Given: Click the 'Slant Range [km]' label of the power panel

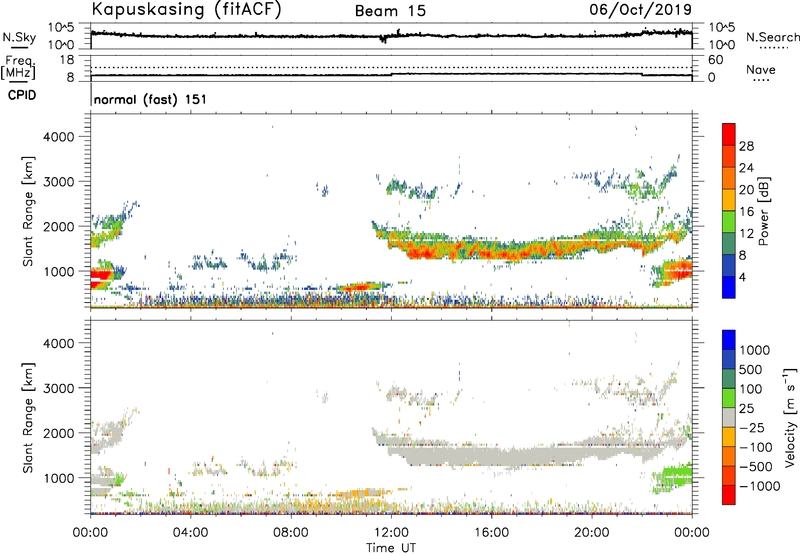Looking at the screenshot, I should 28,211.
